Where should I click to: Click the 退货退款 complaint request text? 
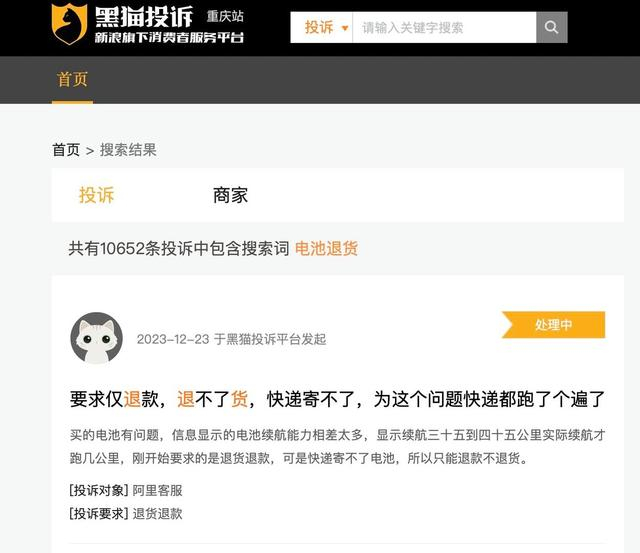point(157,514)
